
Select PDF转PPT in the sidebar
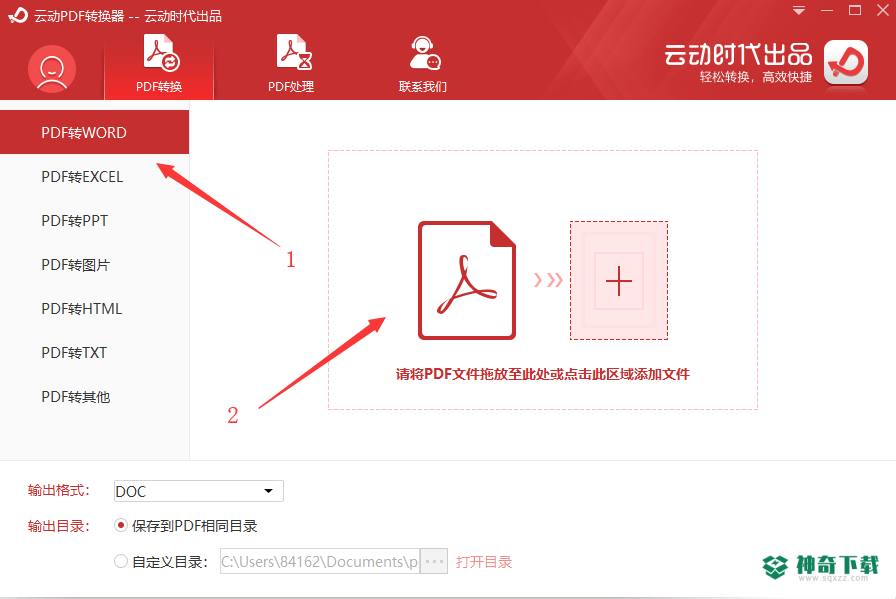[x=94, y=221]
